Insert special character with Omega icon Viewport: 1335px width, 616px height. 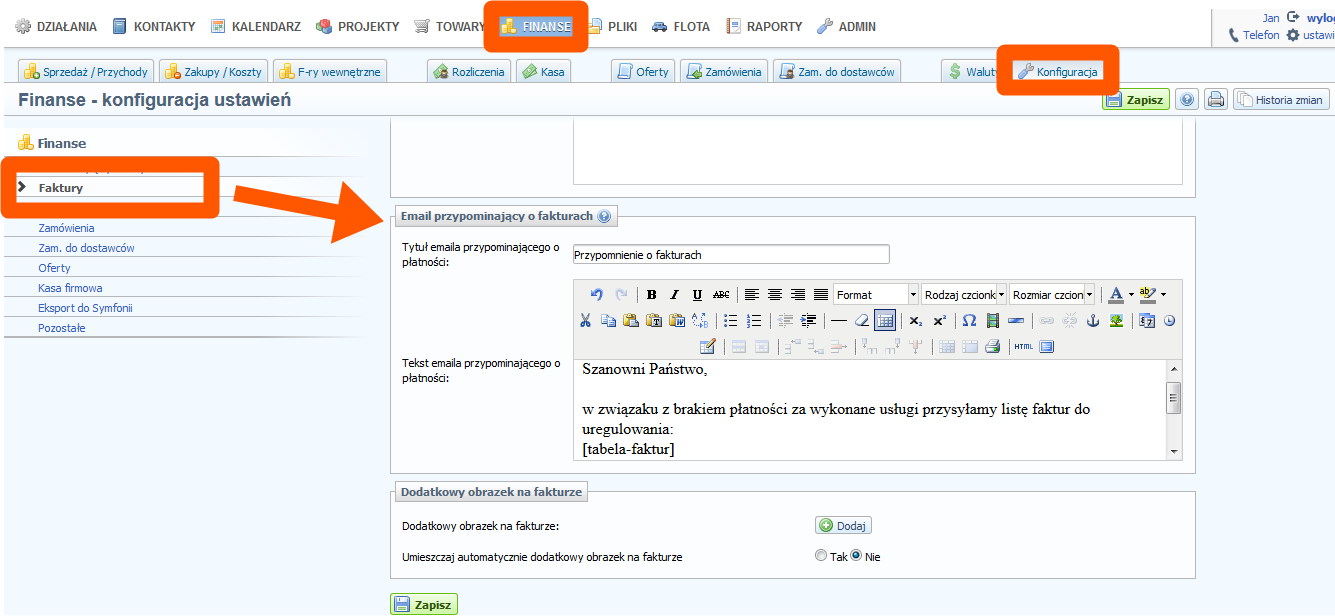pos(968,321)
